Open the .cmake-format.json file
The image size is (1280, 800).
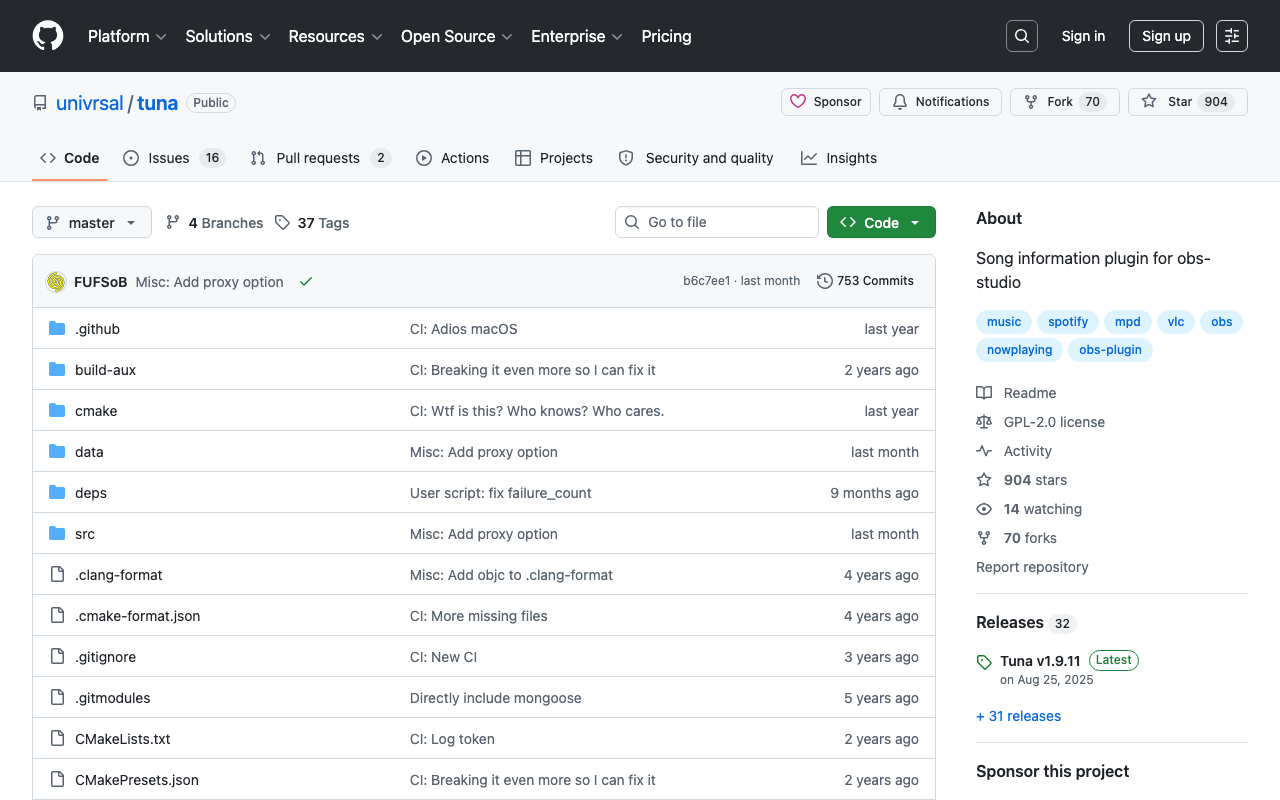point(138,616)
